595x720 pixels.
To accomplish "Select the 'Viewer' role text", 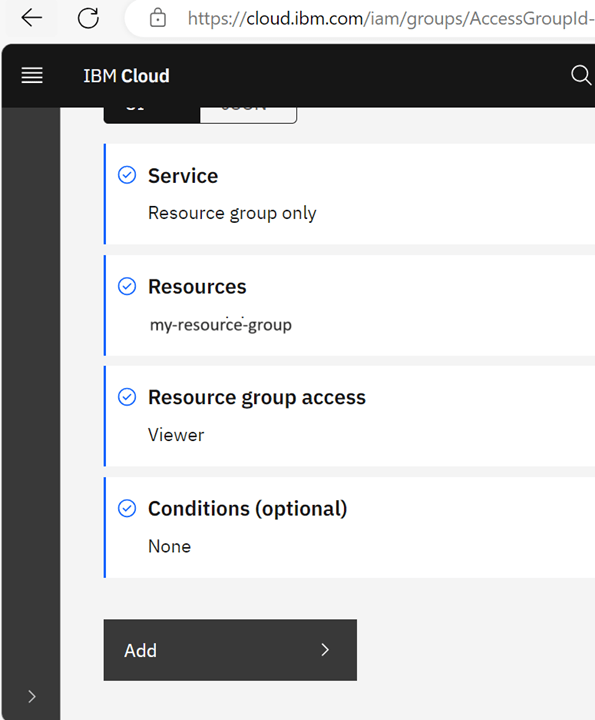I will (x=176, y=435).
